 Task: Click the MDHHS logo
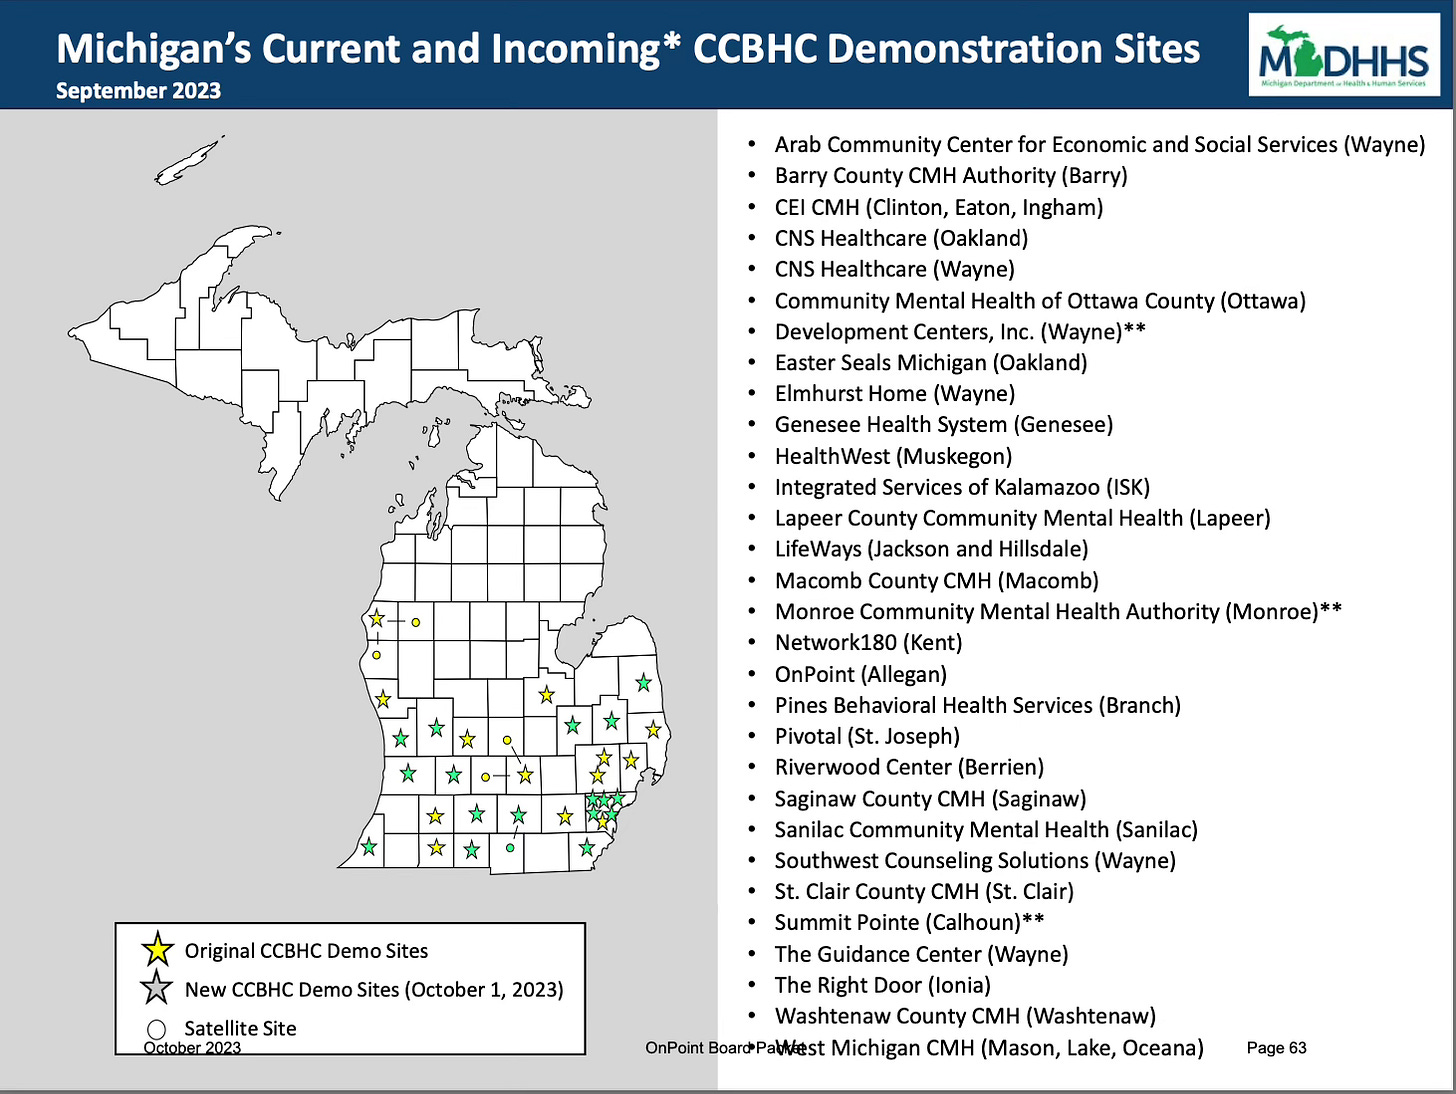click(1344, 55)
